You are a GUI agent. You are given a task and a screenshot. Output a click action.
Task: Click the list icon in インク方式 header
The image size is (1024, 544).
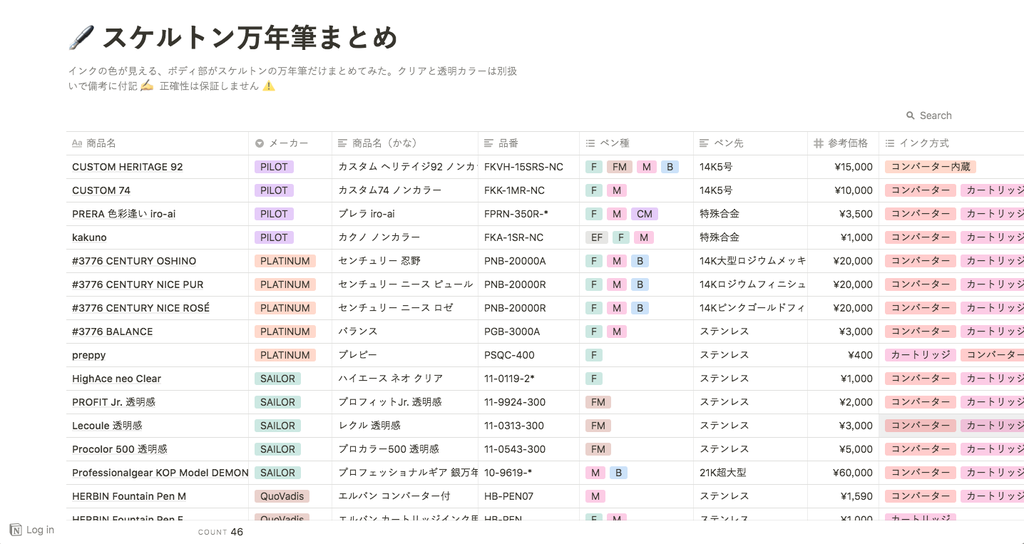[889, 143]
